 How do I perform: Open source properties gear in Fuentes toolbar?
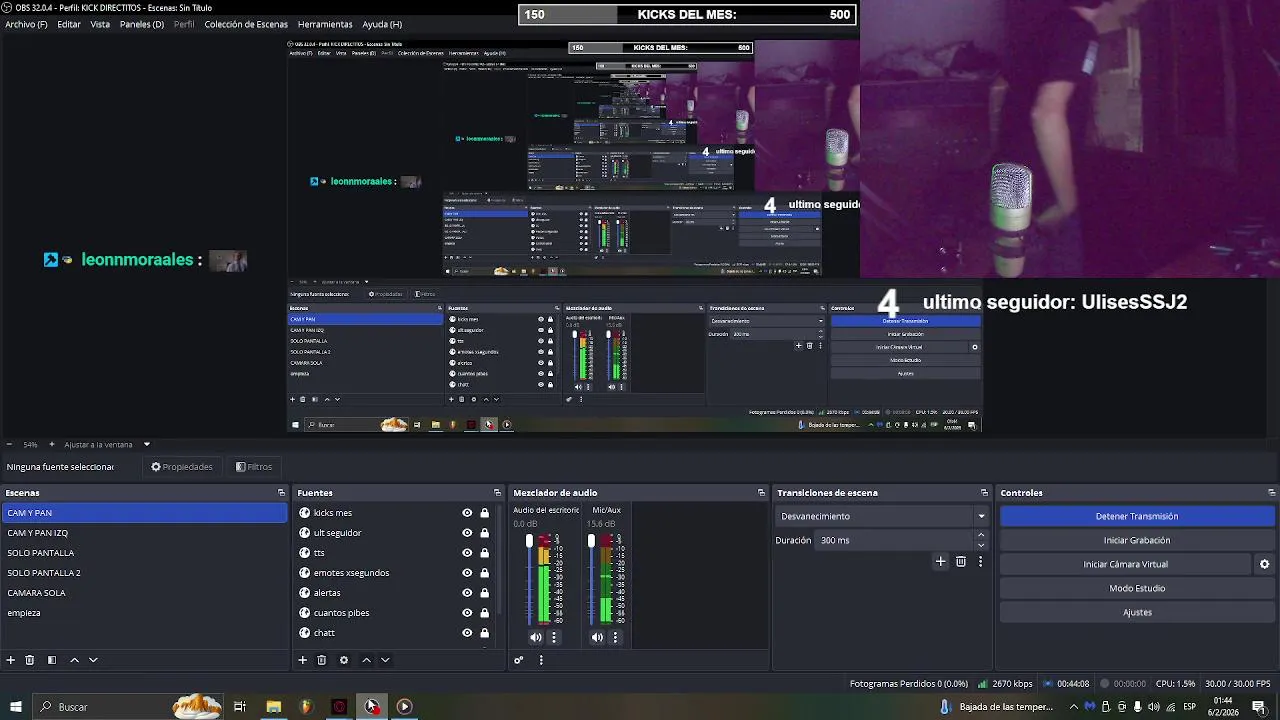click(x=344, y=660)
